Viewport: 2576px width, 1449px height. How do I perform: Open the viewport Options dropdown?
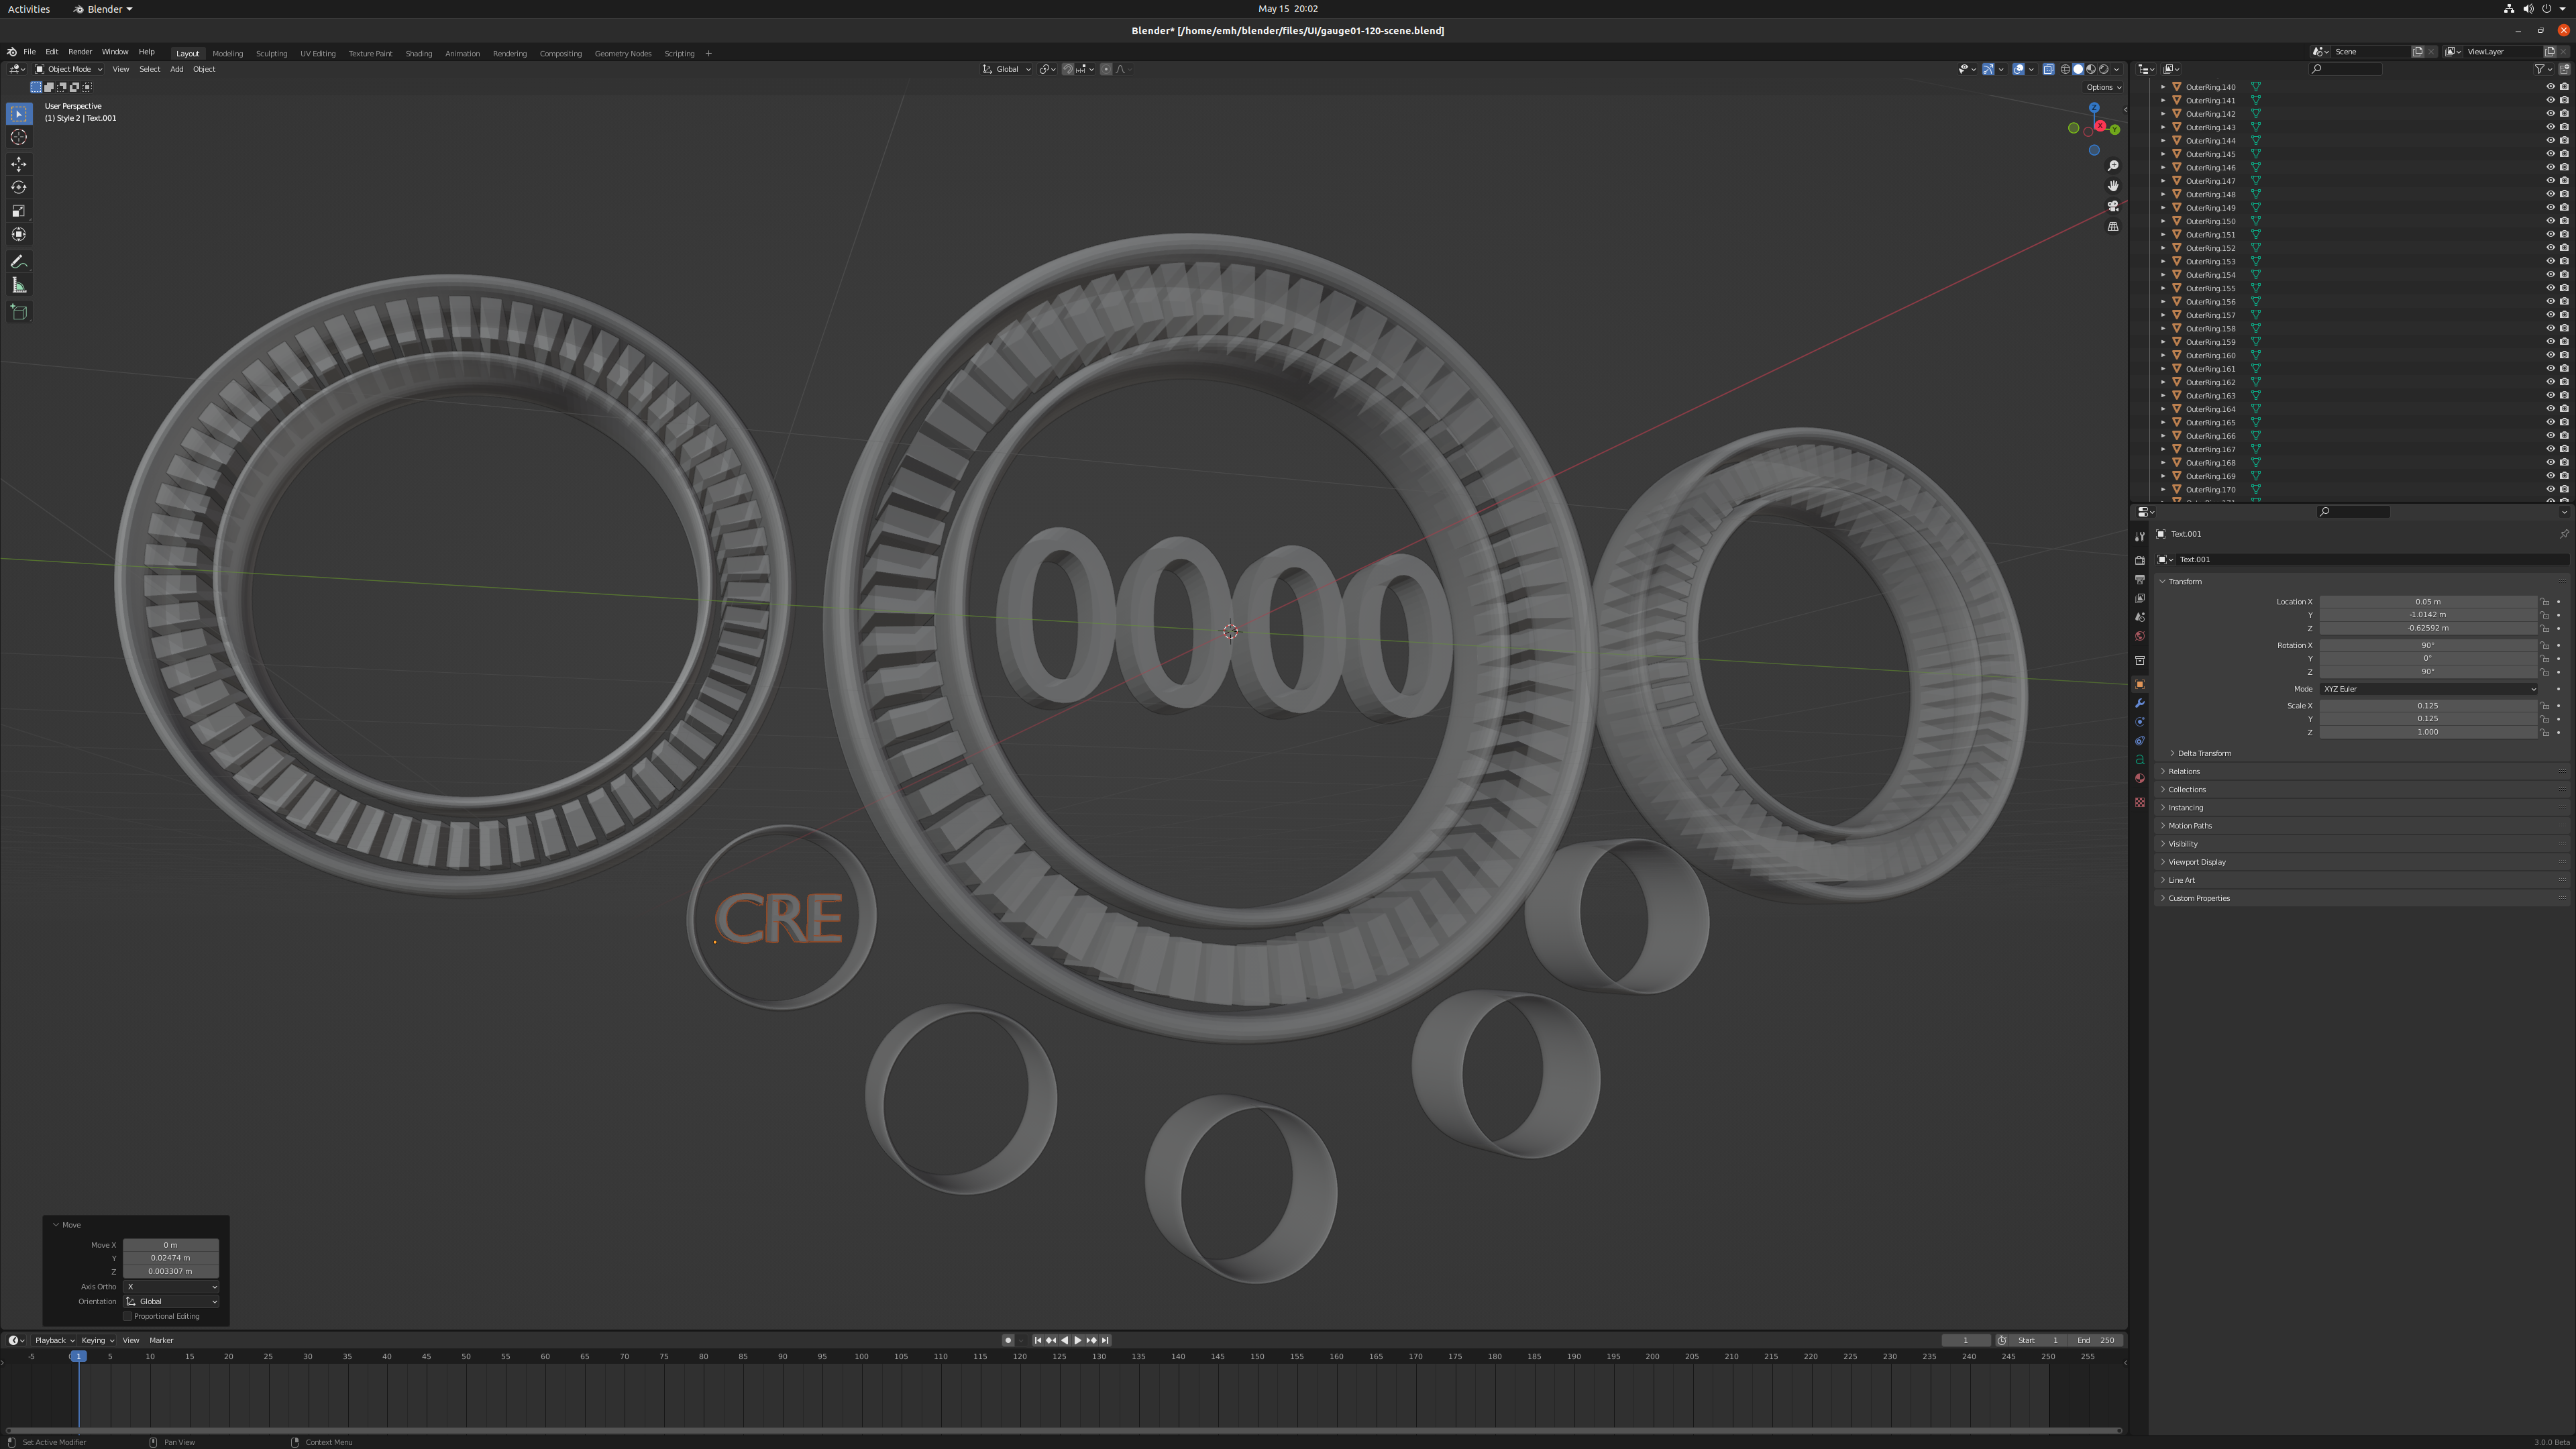(x=2103, y=87)
